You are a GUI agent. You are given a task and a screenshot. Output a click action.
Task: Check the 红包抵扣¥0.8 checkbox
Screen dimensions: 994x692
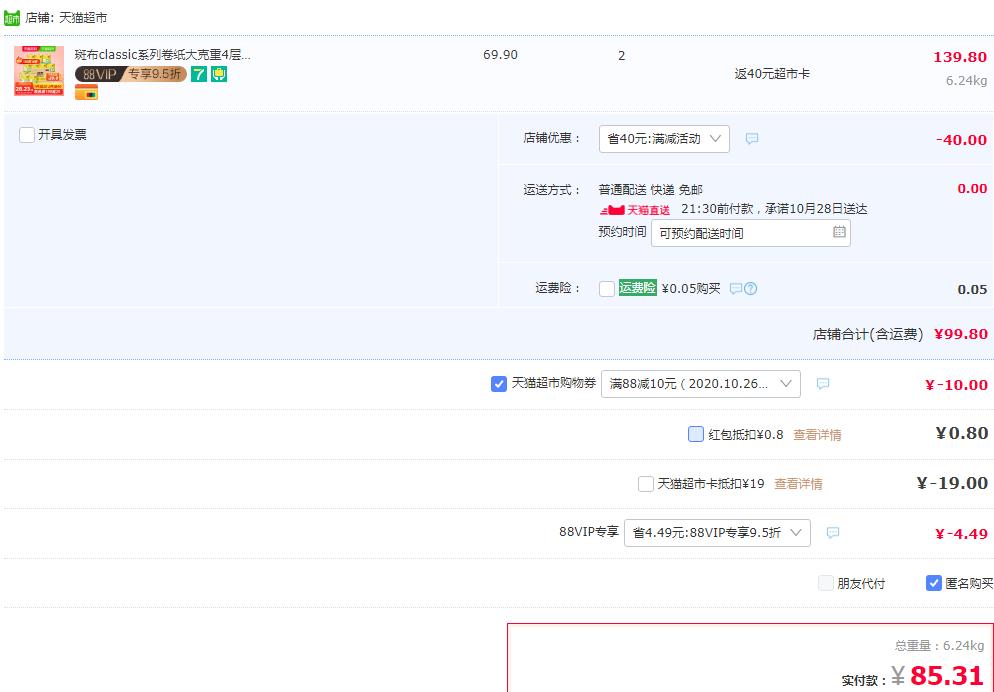pyautogui.click(x=695, y=434)
